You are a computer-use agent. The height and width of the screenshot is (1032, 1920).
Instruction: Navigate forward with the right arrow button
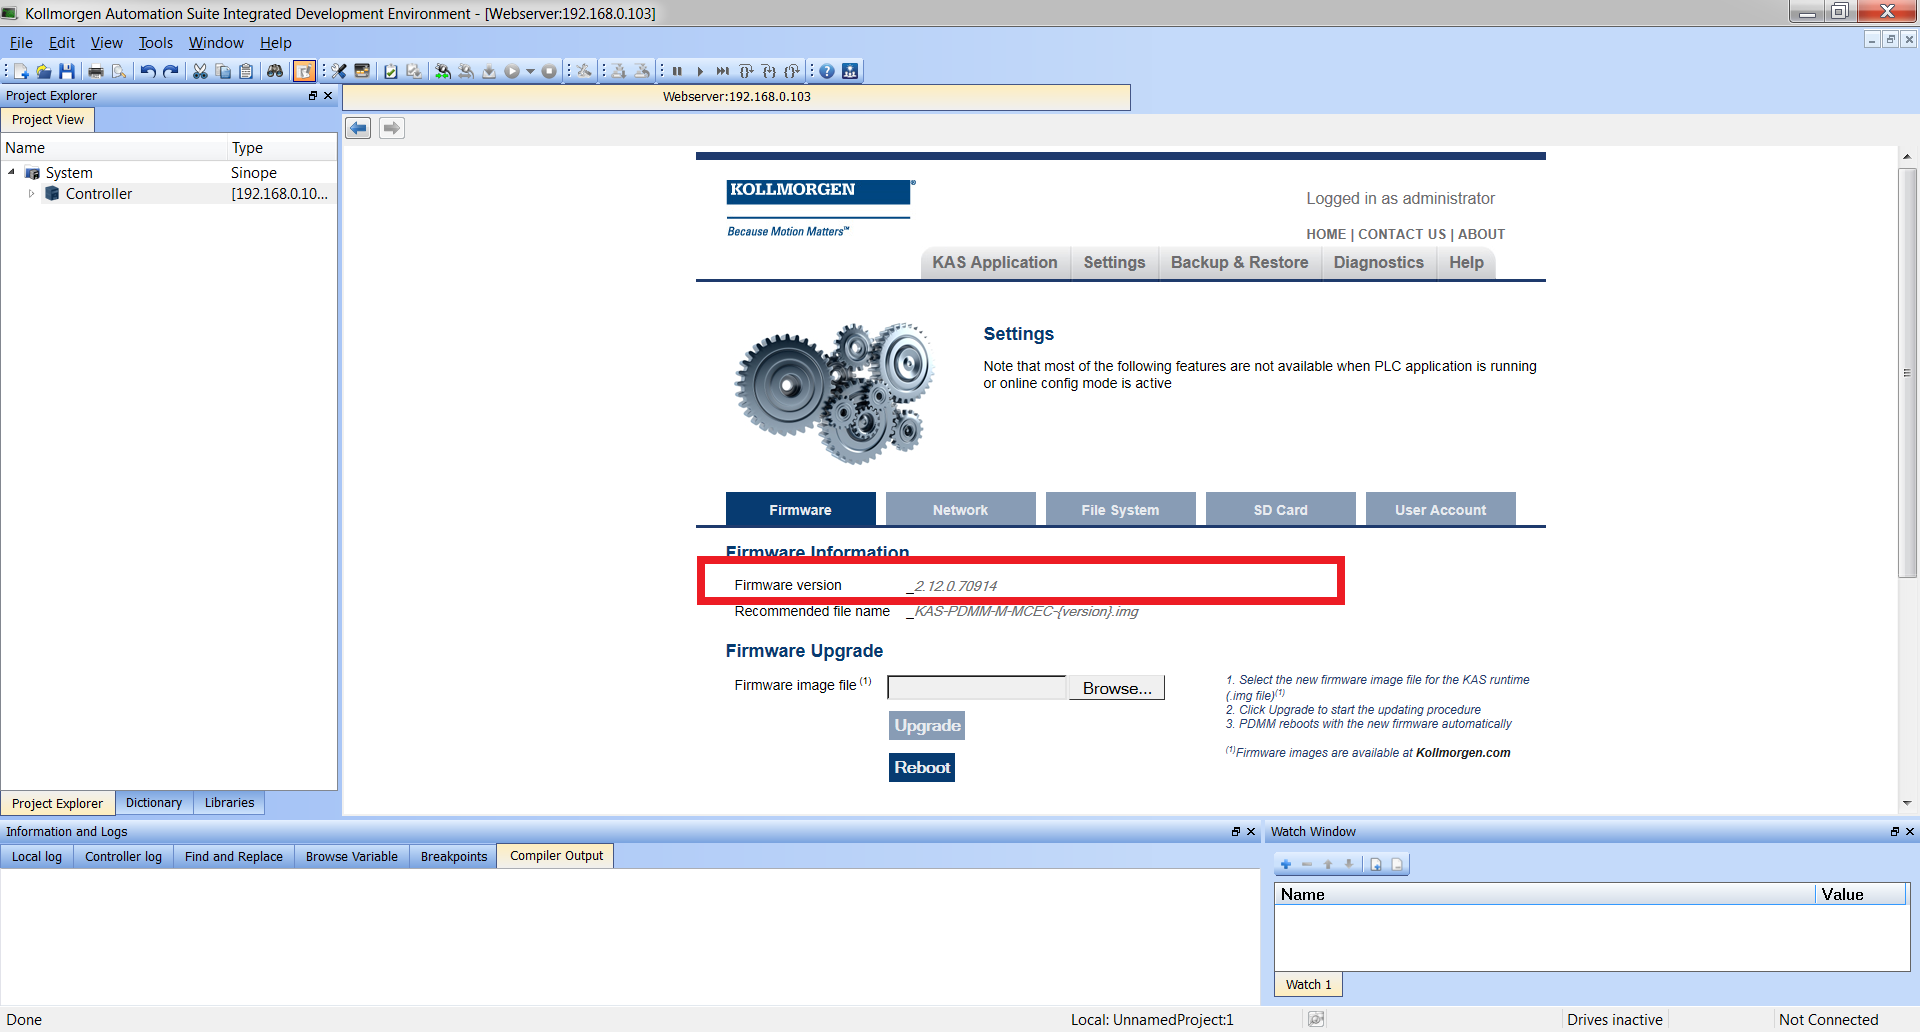point(392,128)
